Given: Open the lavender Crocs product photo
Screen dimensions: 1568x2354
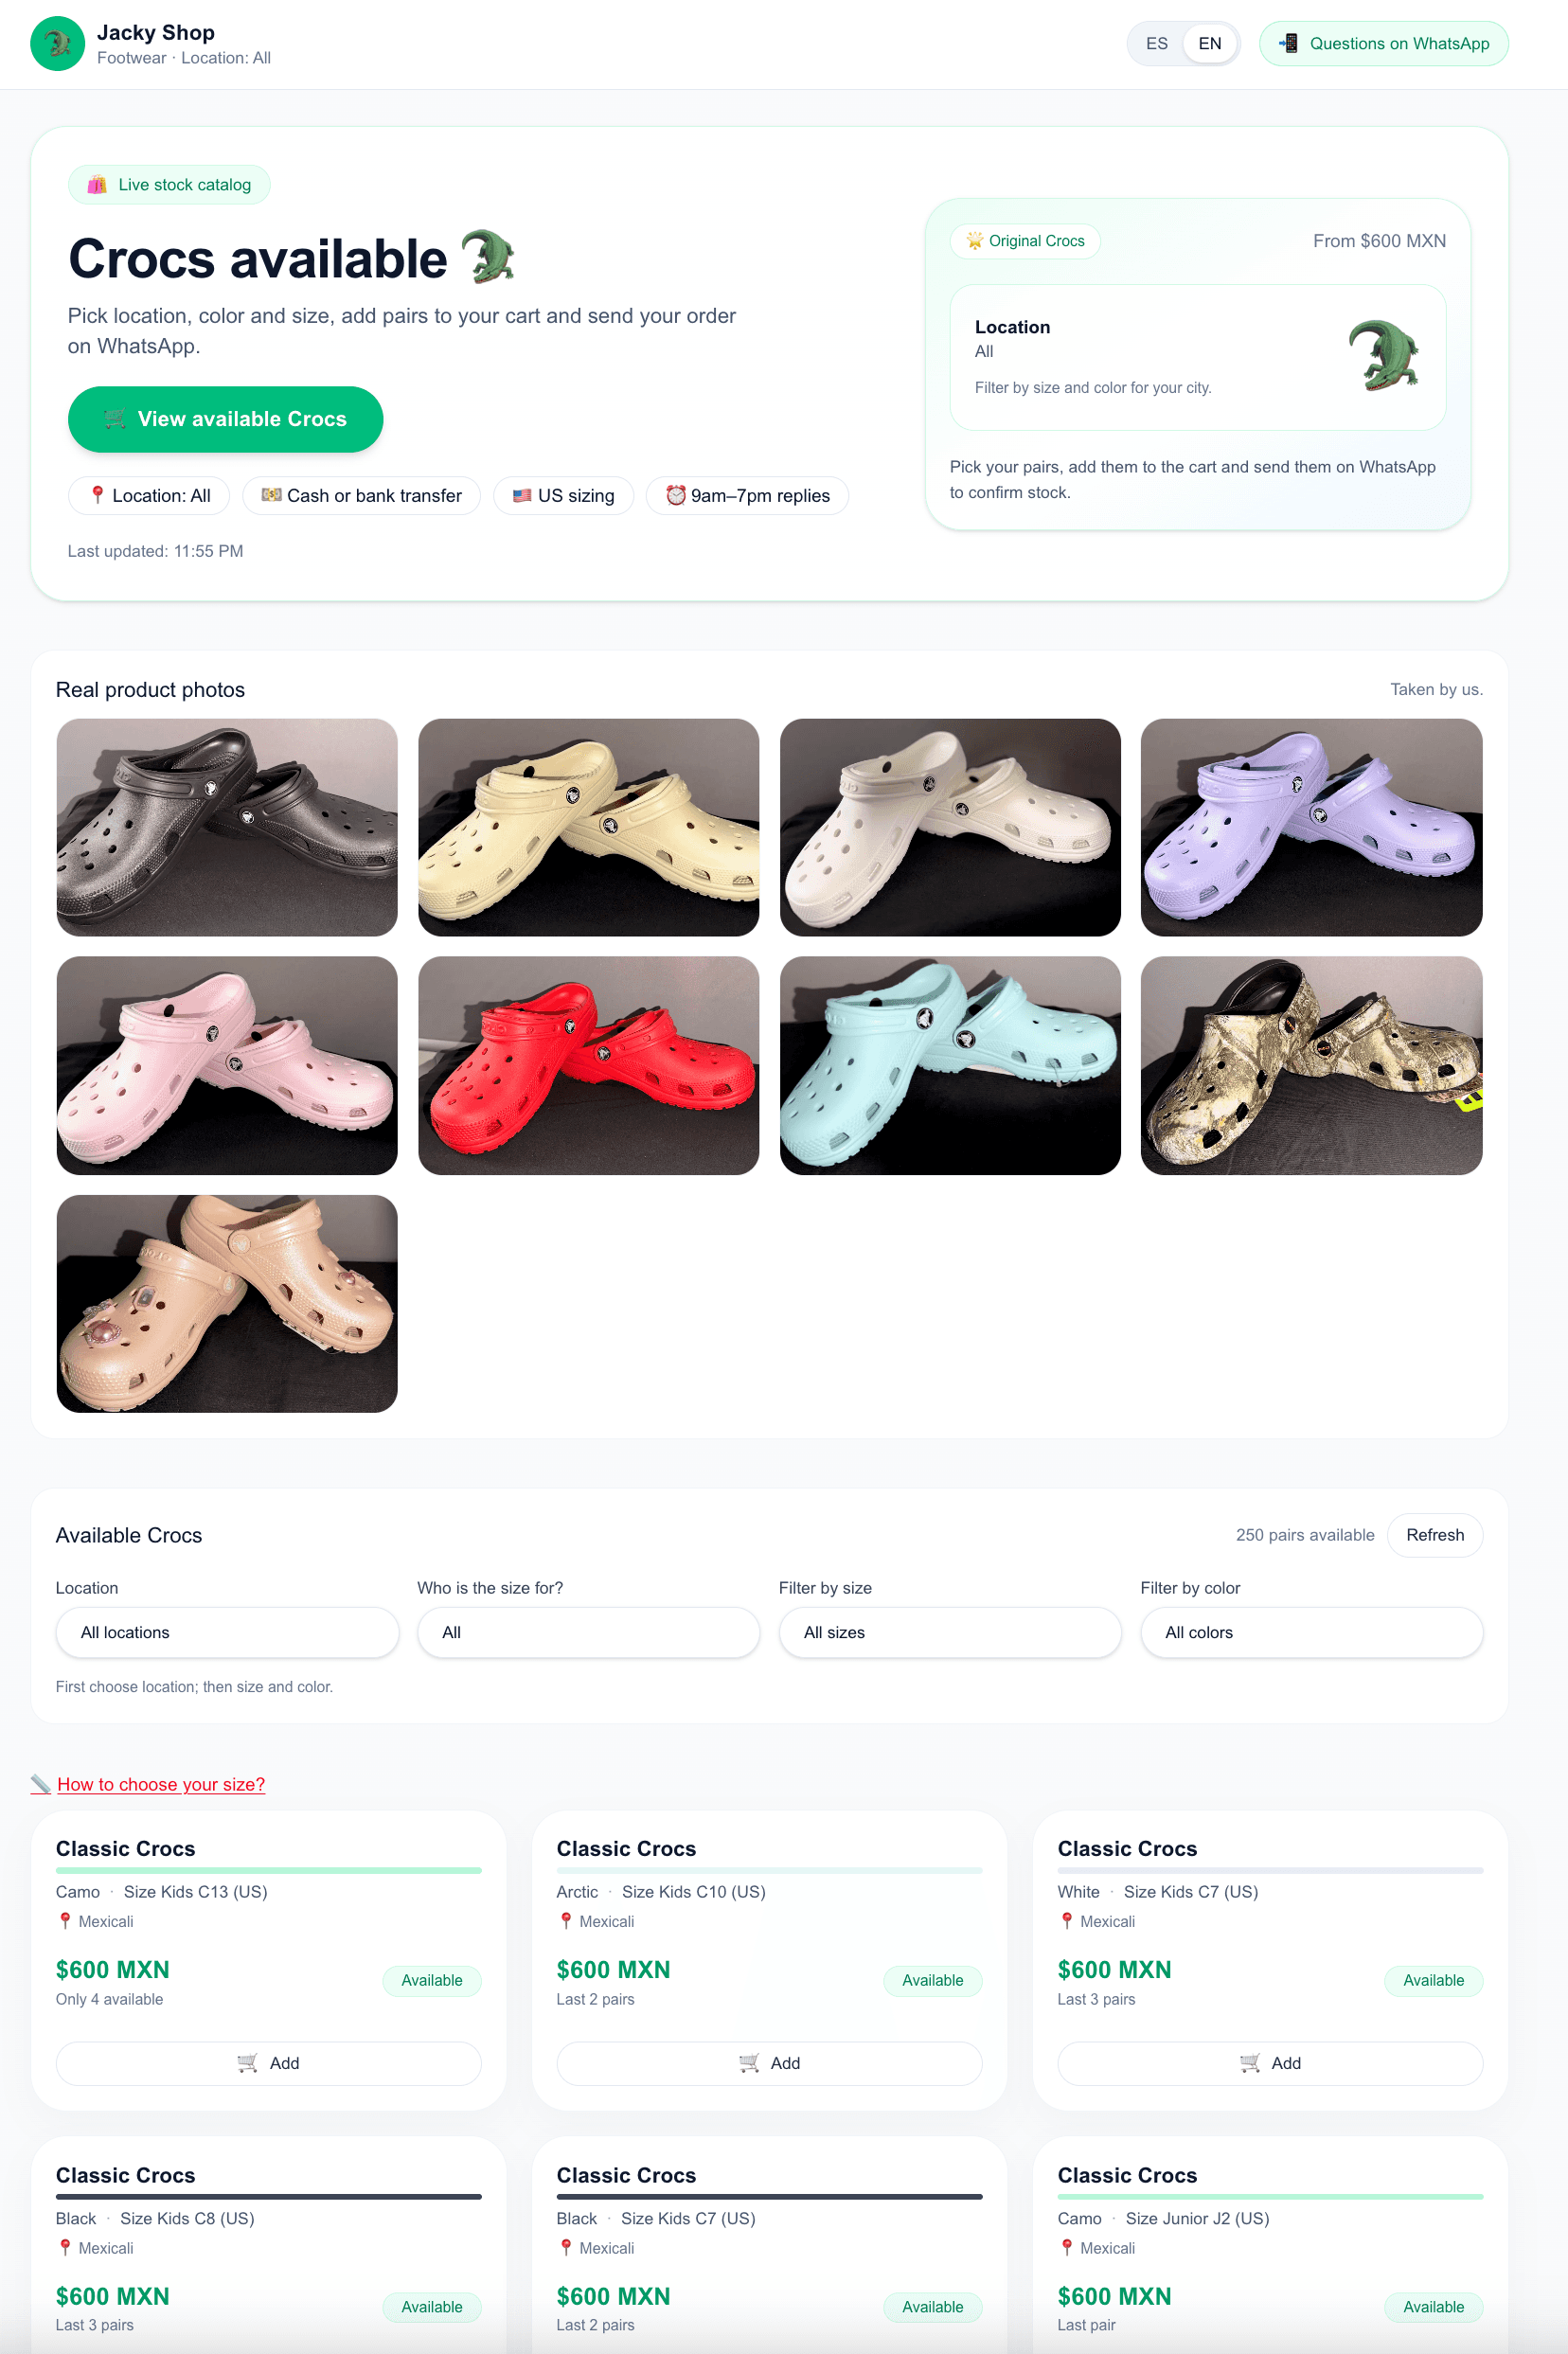Looking at the screenshot, I should click(1310, 827).
